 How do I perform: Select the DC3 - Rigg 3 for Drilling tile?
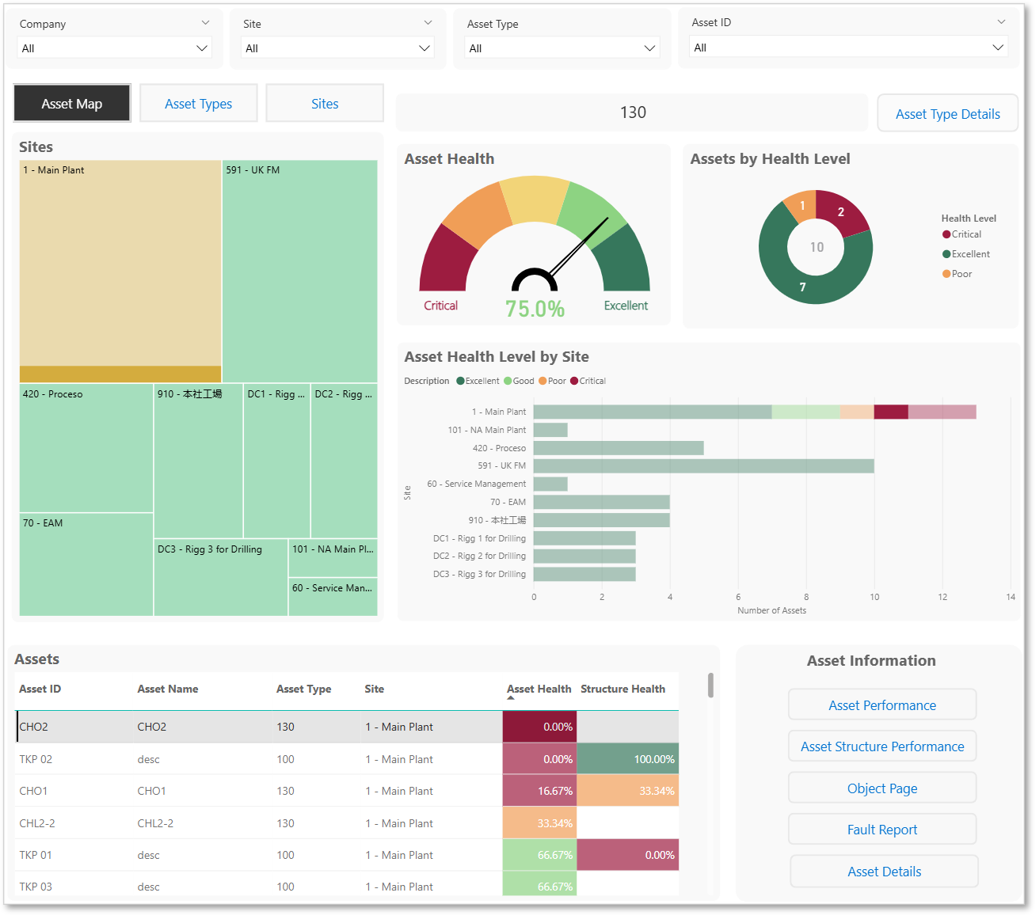220,578
